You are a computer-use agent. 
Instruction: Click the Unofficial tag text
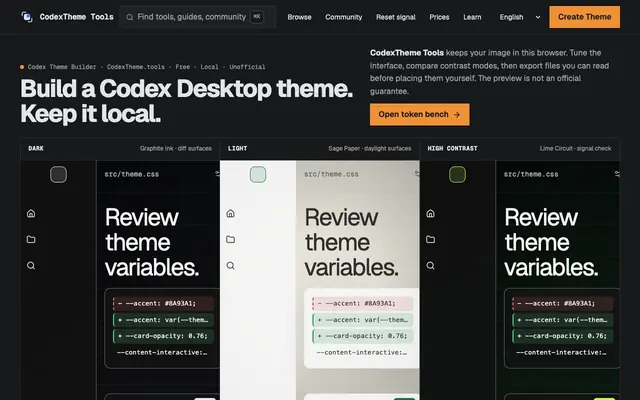tap(247, 67)
